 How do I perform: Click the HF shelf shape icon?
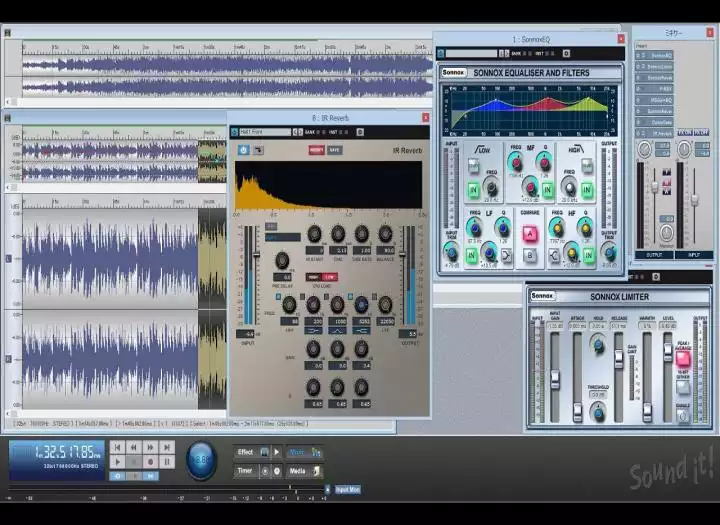(x=554, y=255)
